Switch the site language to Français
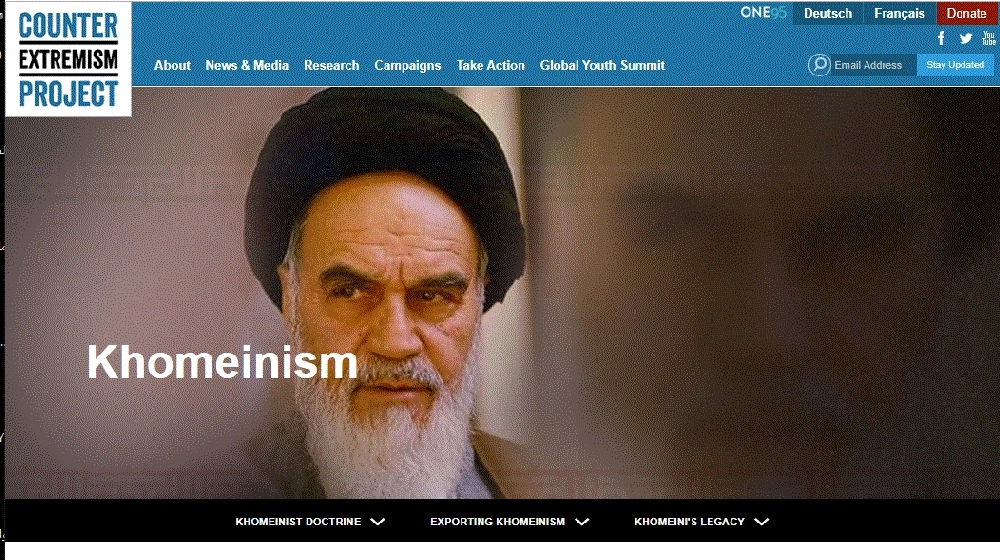Viewport: 1000px width, 560px height. pyautogui.click(x=899, y=13)
